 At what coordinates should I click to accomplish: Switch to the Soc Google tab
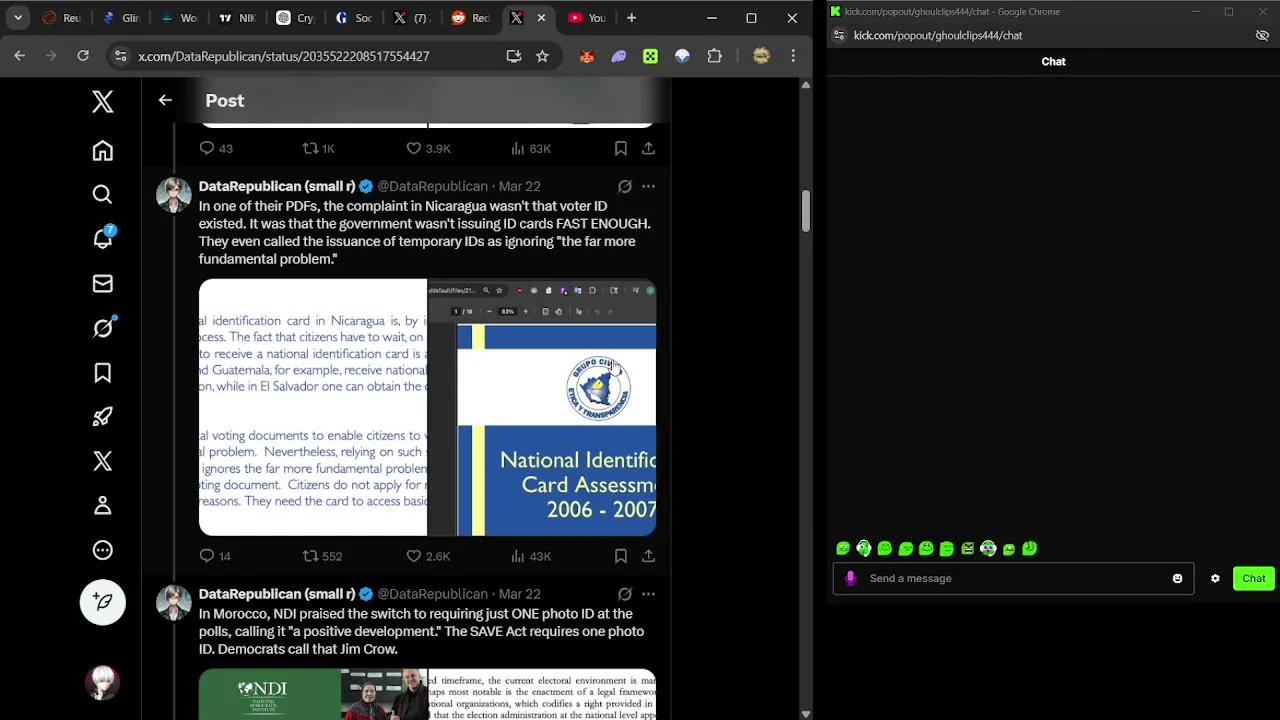point(354,18)
